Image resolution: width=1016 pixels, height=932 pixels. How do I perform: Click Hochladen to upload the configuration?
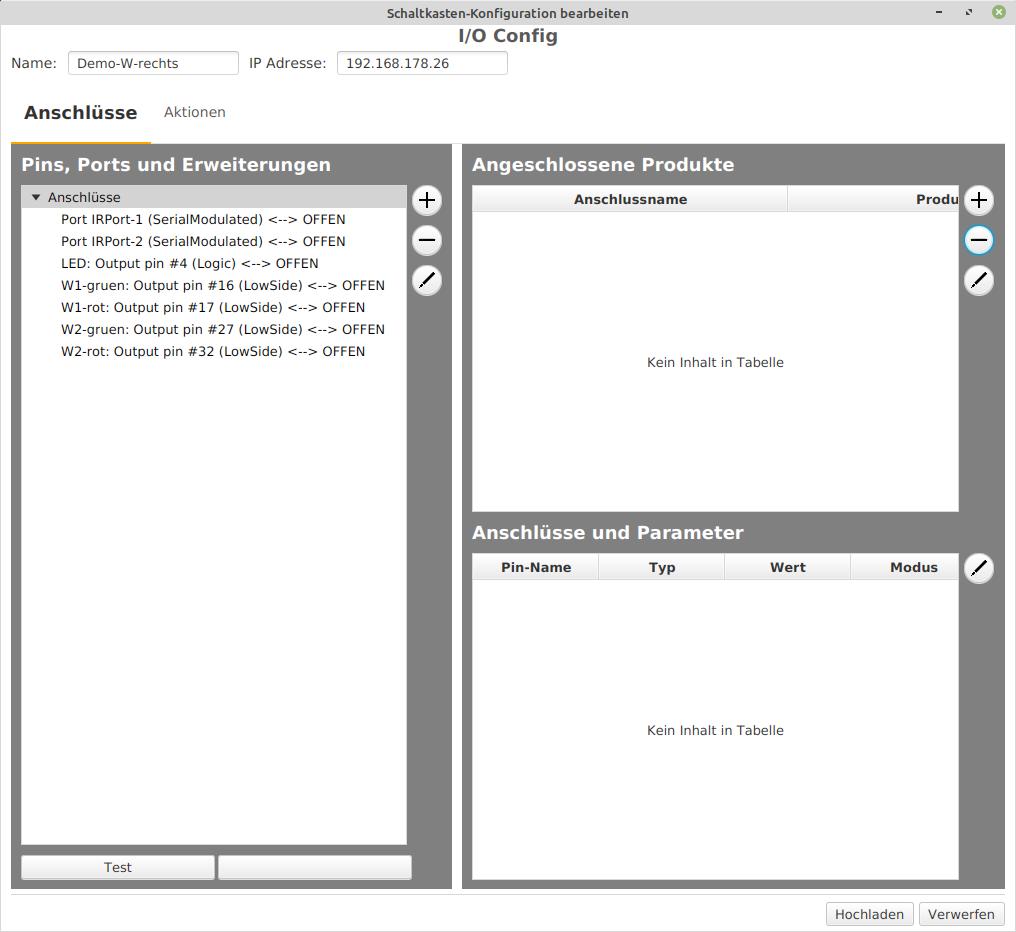pos(868,913)
